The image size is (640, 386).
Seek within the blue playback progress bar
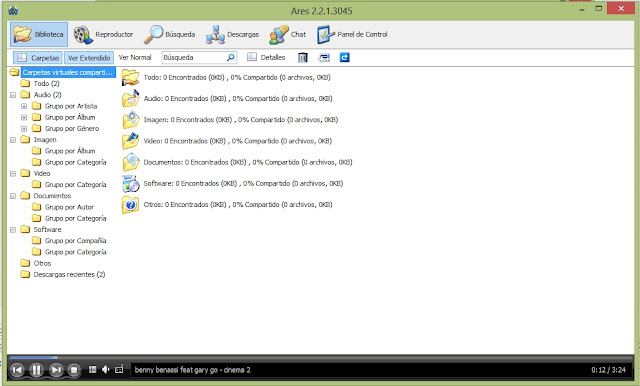pyautogui.click(x=33, y=357)
